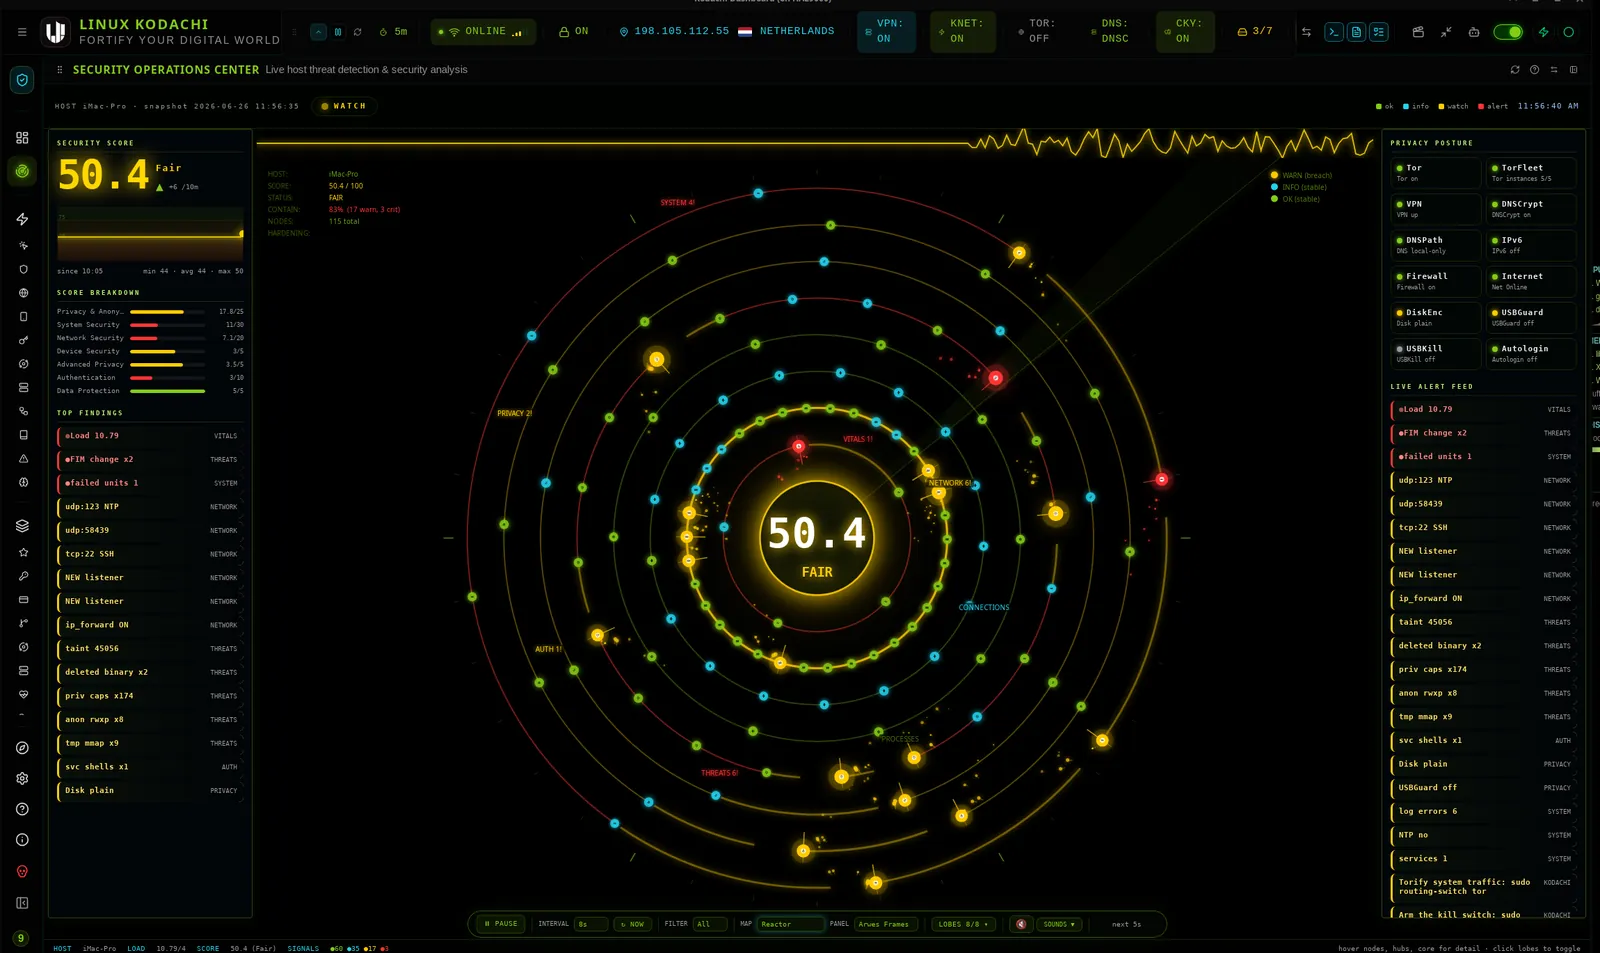Open the FILTER All selector

[712, 924]
